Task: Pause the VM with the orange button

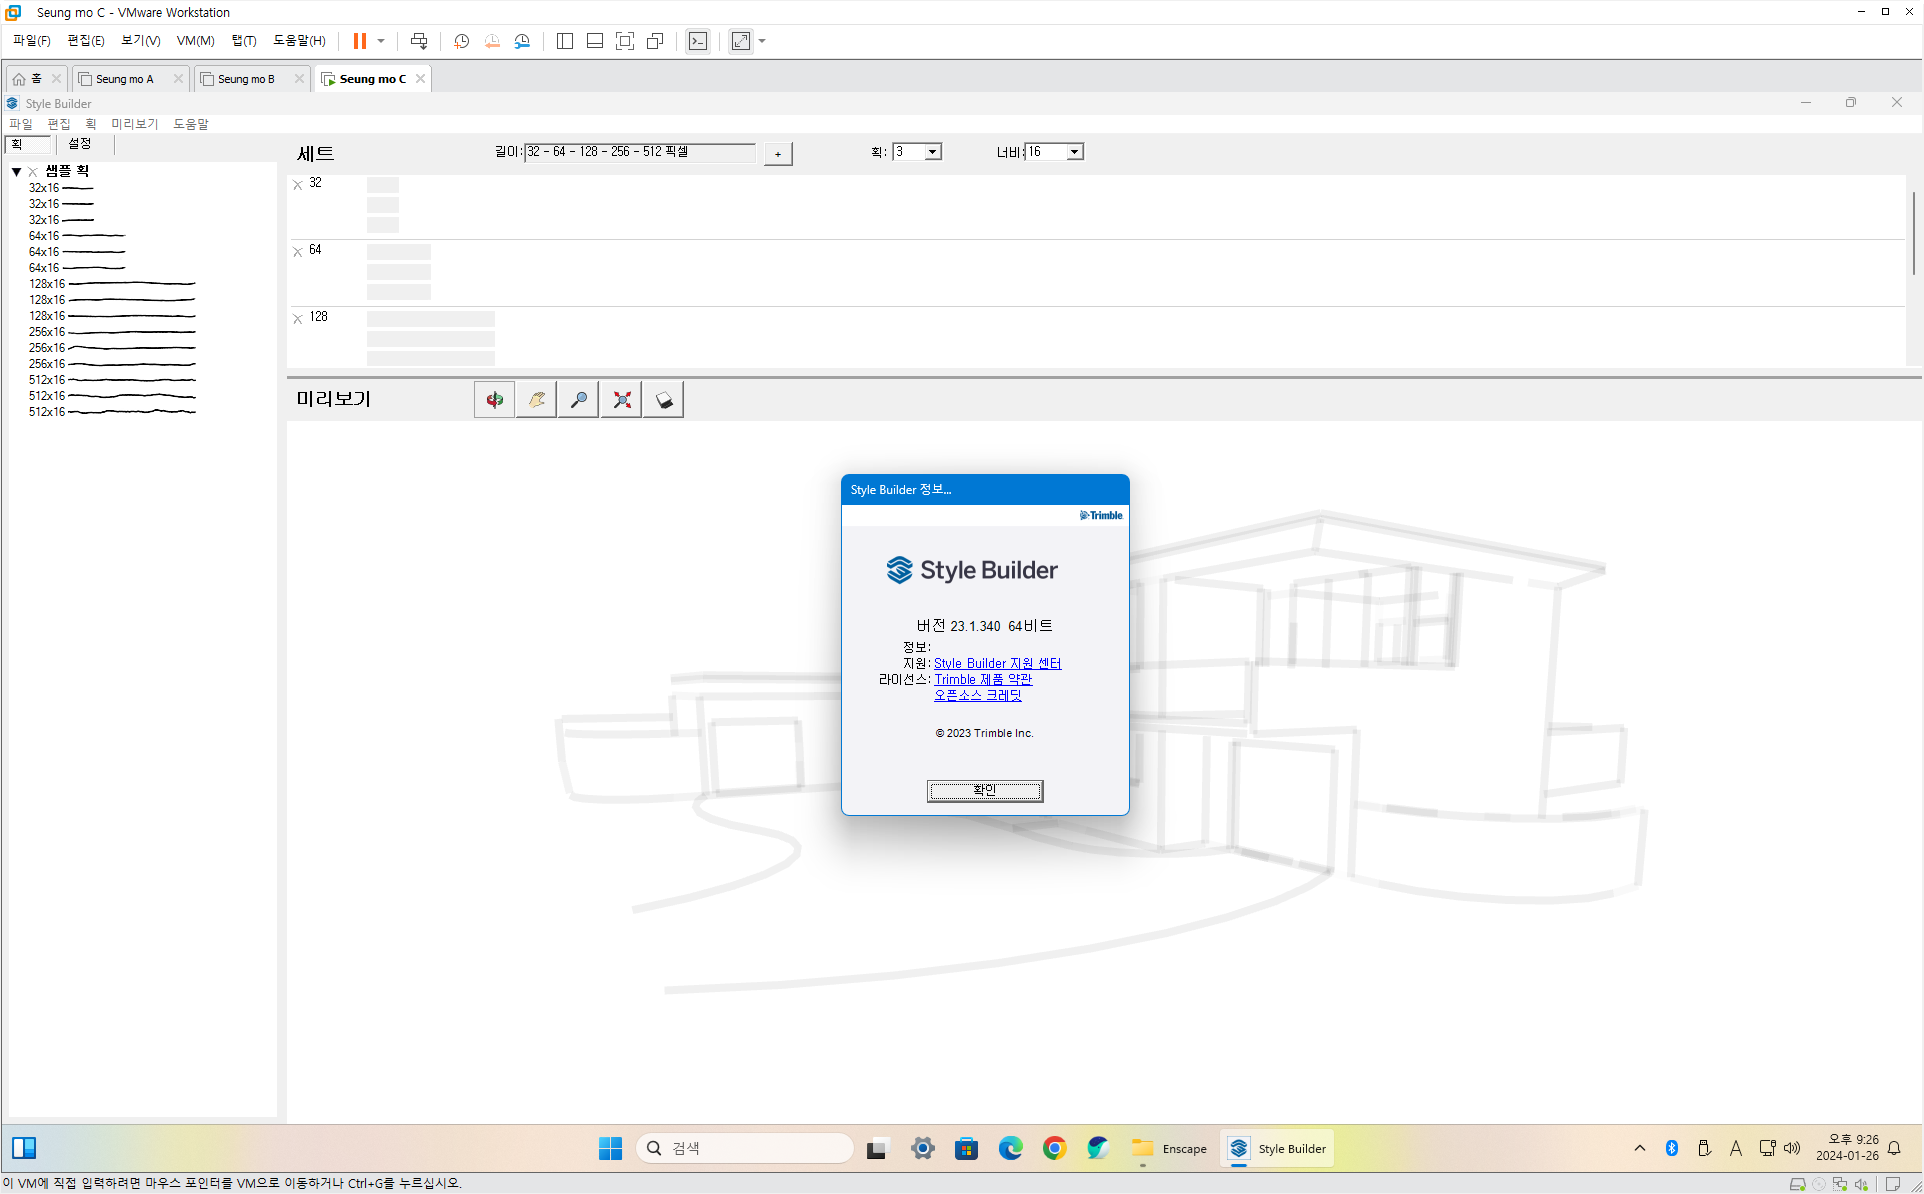Action: pos(360,41)
